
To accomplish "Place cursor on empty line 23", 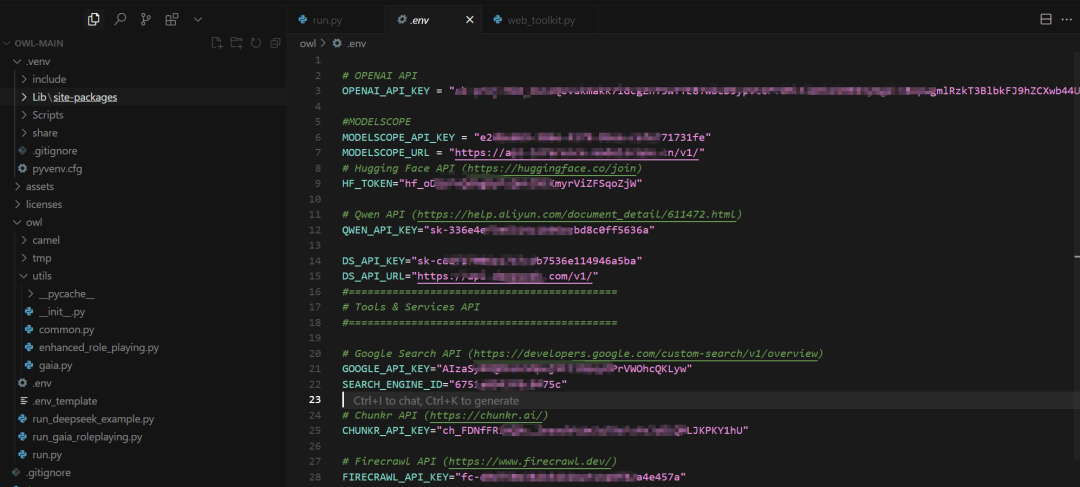I will point(709,400).
